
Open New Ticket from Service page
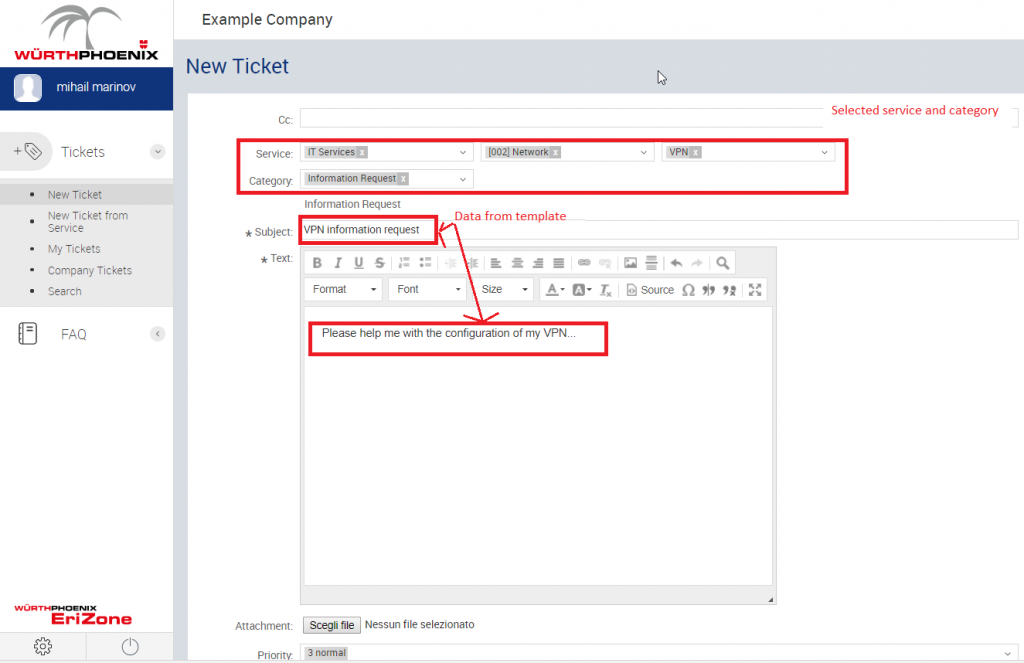(87, 221)
